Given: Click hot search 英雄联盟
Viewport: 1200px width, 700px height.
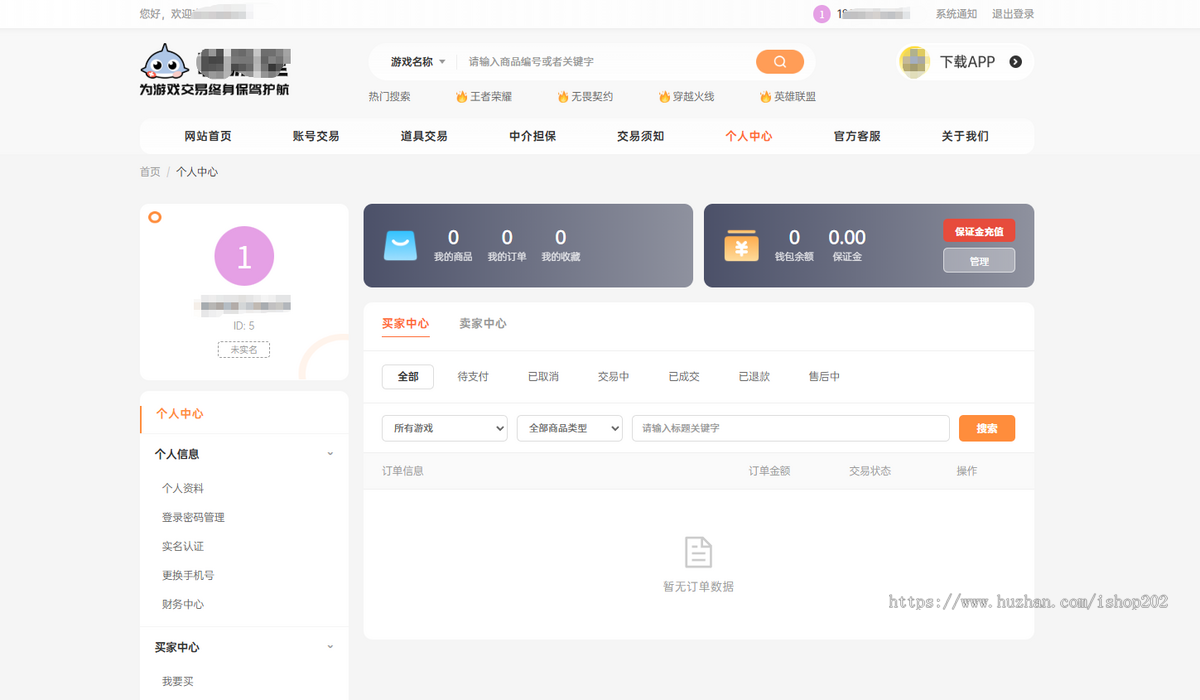Looking at the screenshot, I should click(795, 97).
